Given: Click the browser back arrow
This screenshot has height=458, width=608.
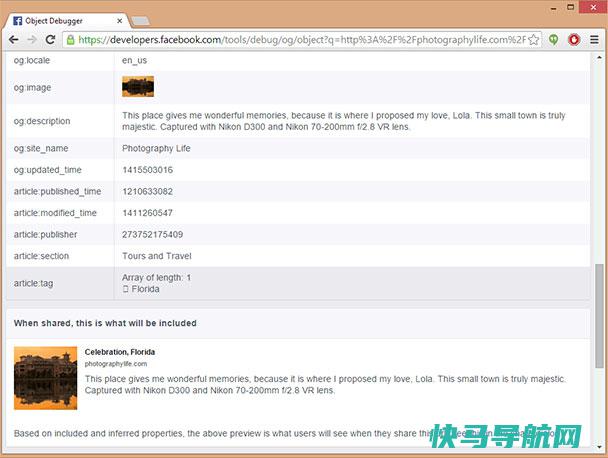Looking at the screenshot, I should click(14, 40).
